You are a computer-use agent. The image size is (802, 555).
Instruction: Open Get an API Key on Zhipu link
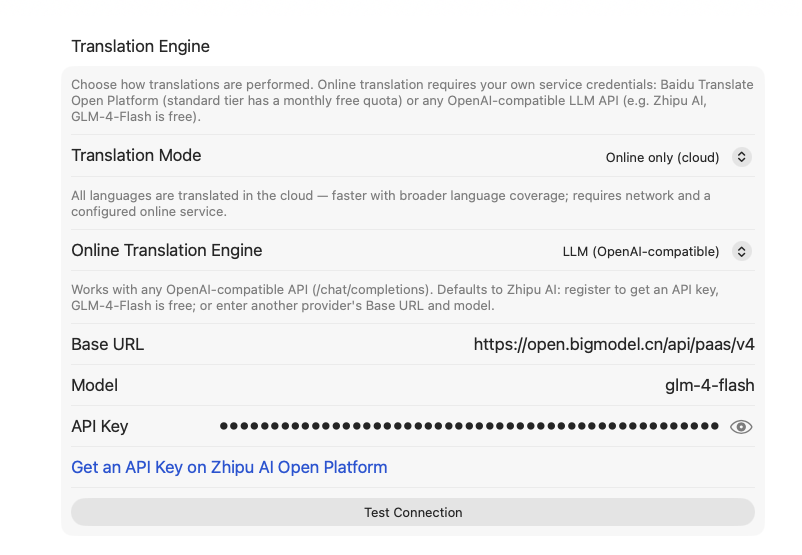coord(229,467)
